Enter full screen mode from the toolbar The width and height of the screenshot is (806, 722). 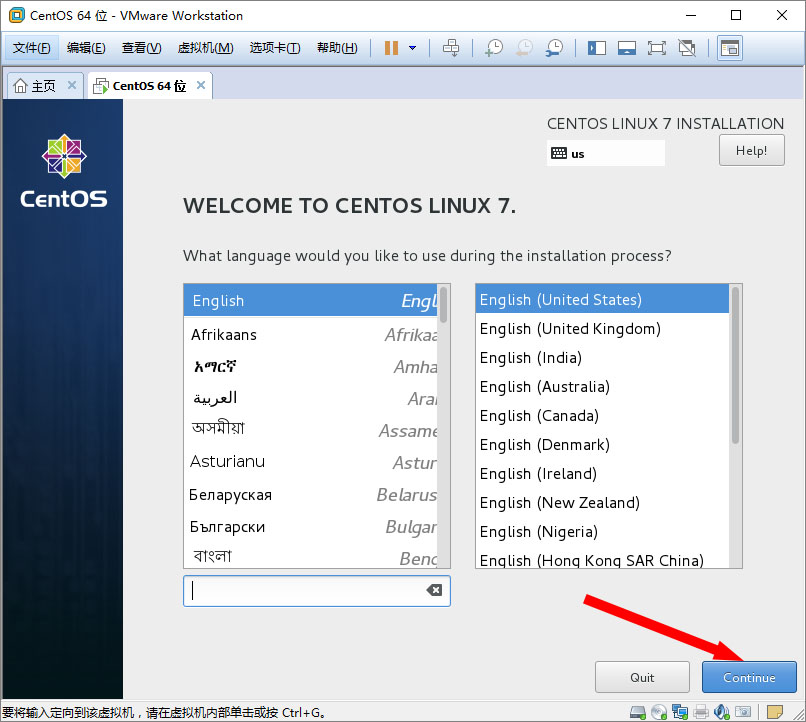(656, 48)
